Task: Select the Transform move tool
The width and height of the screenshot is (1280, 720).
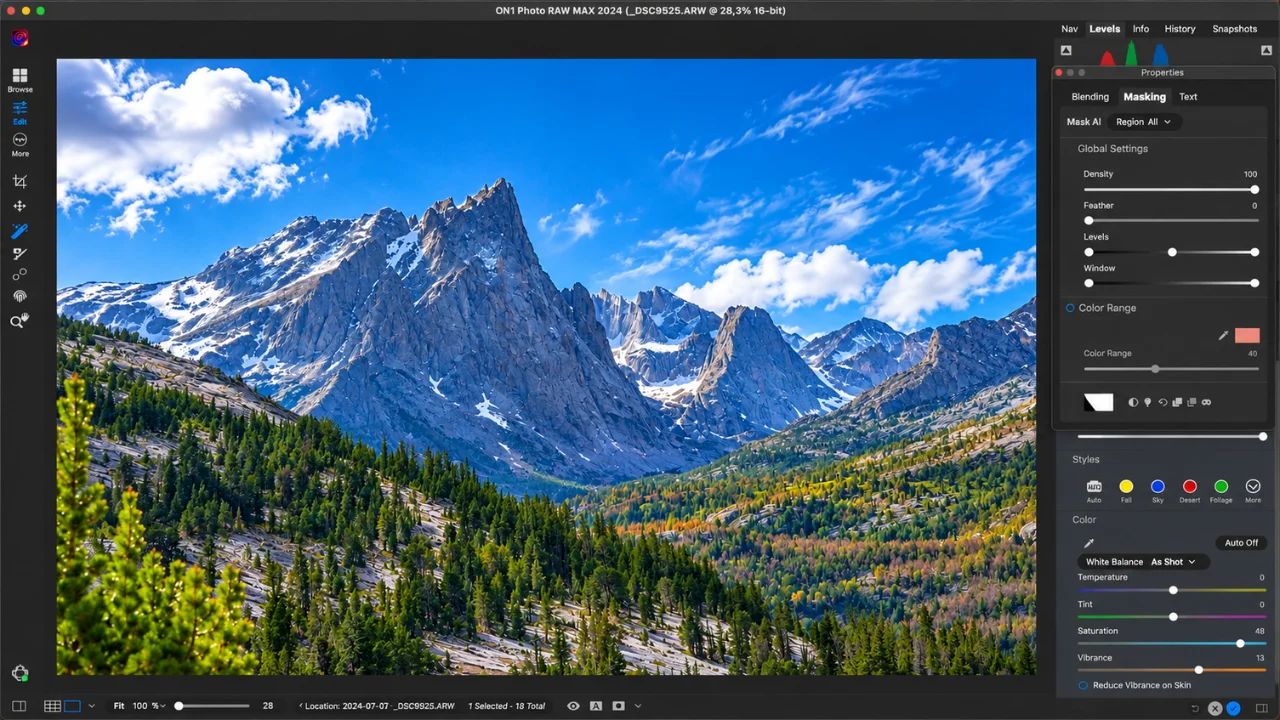Action: click(20, 206)
